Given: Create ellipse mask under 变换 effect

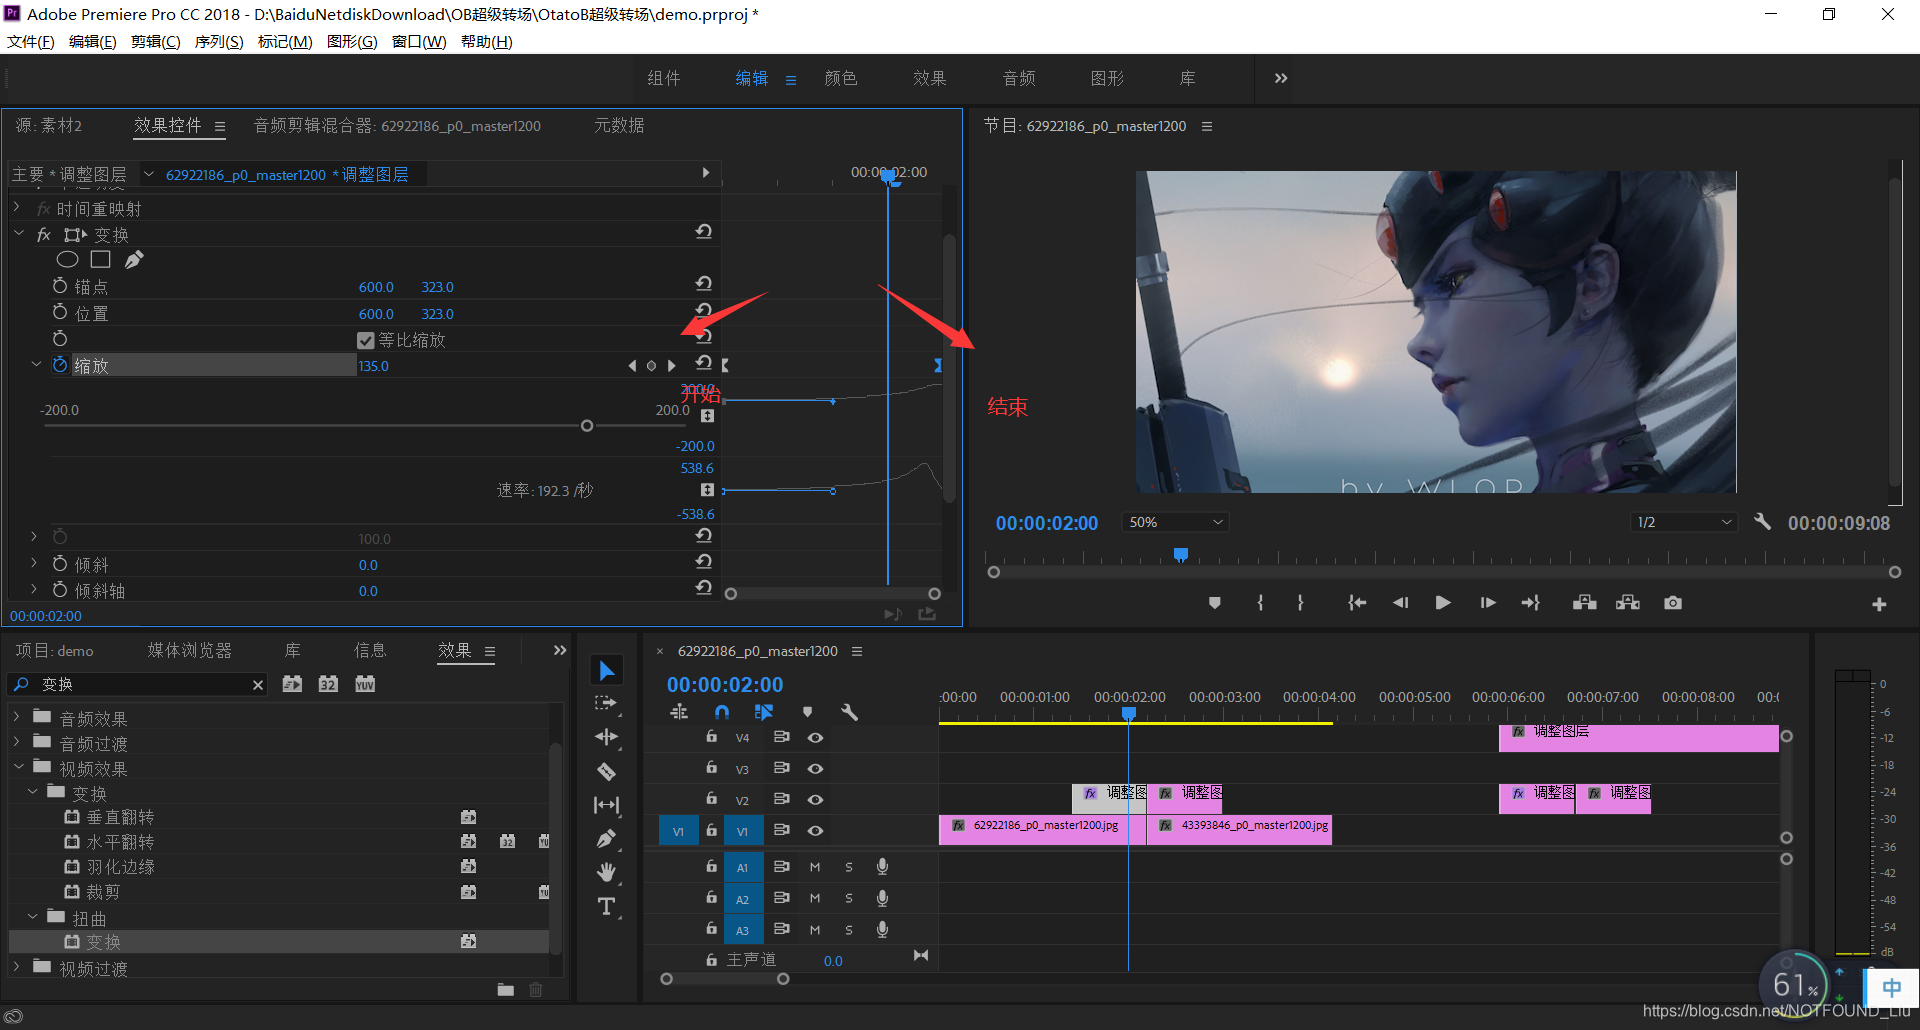Looking at the screenshot, I should click(67, 260).
